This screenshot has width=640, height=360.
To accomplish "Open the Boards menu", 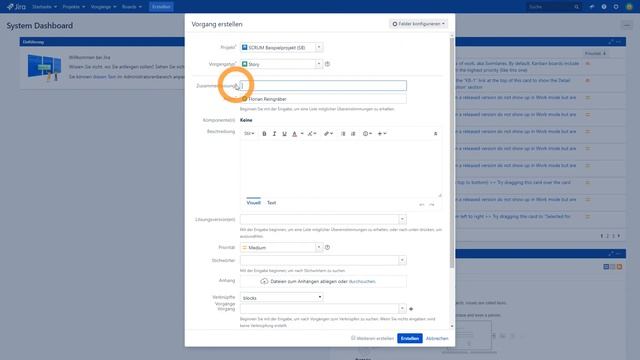I will [x=132, y=7].
